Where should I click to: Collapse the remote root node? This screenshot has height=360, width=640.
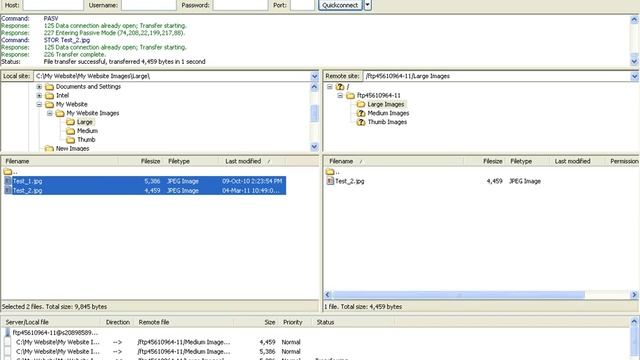pos(329,87)
